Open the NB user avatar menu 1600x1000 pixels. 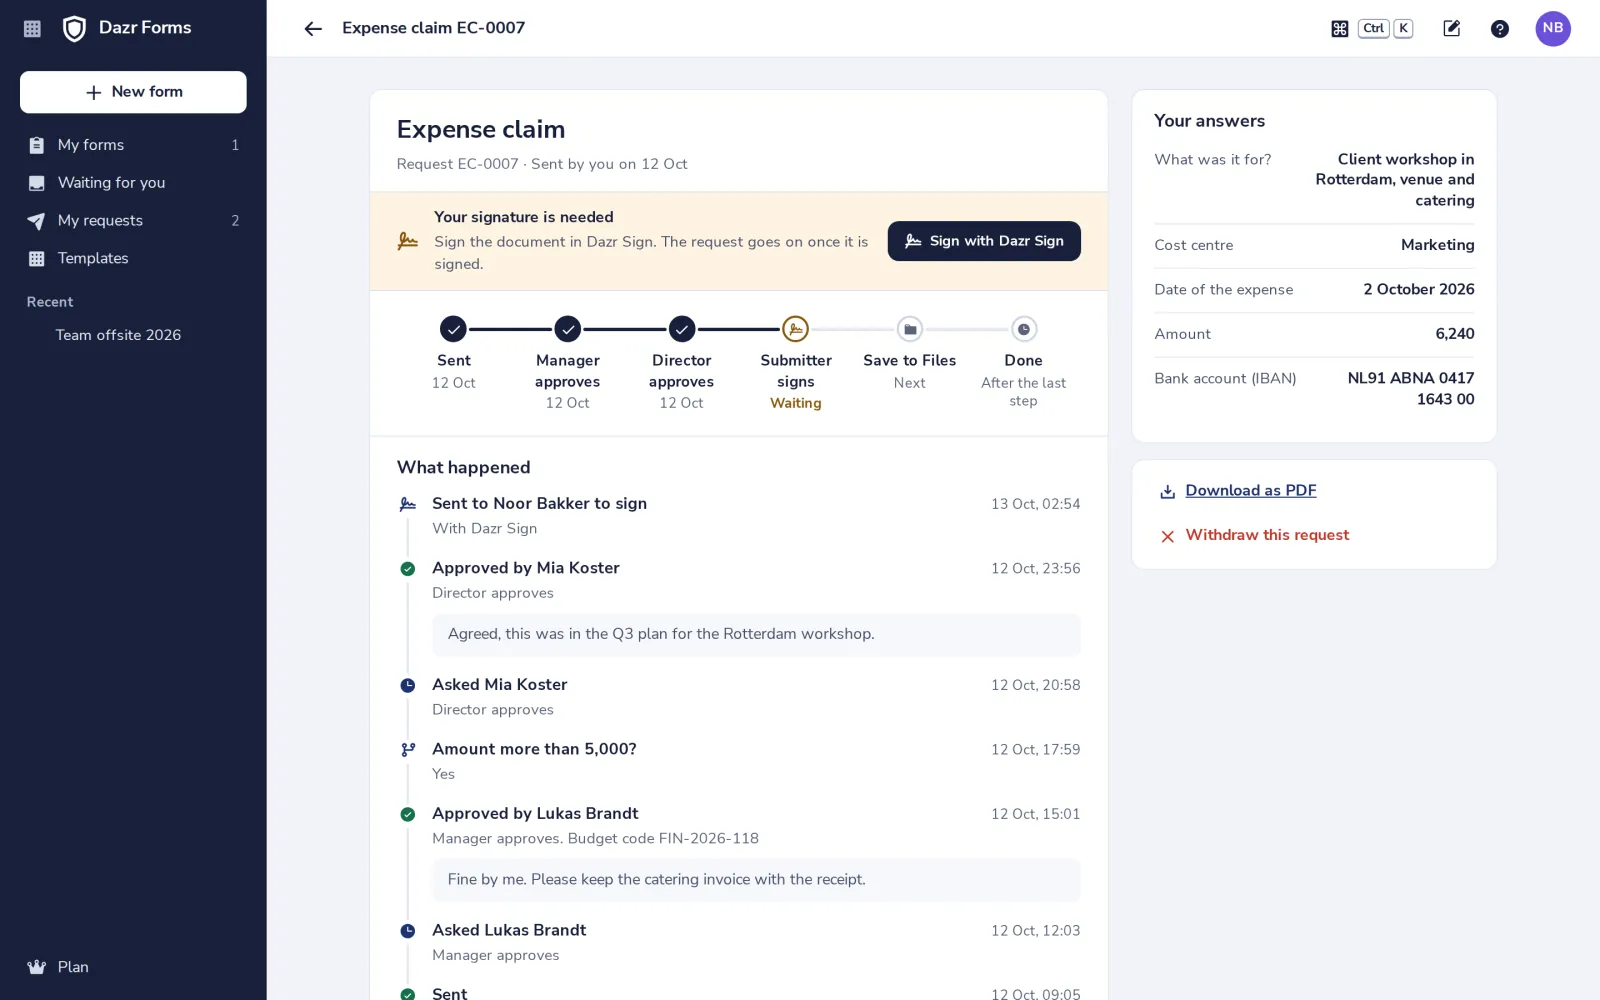1553,29
